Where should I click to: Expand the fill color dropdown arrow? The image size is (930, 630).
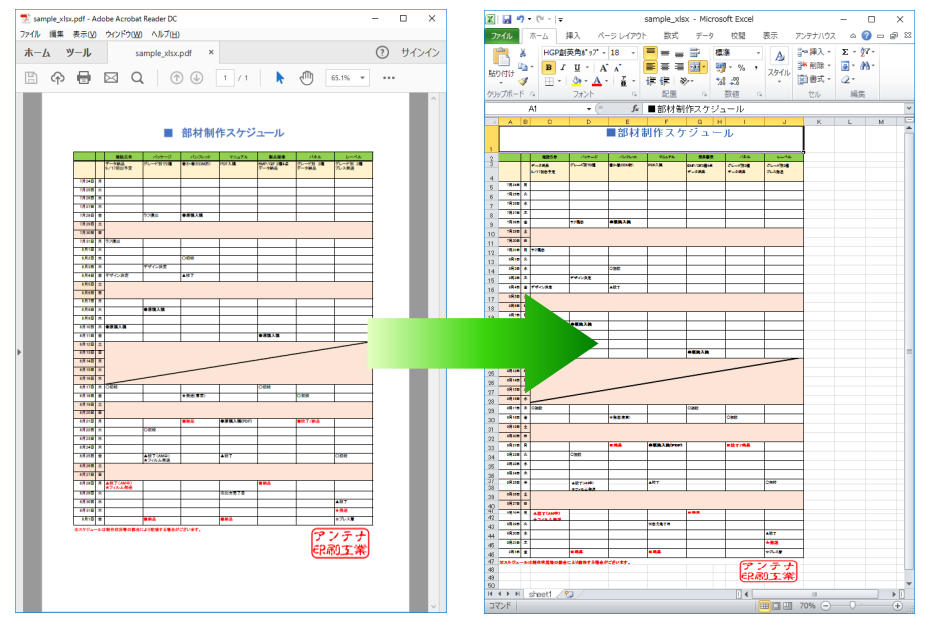click(x=585, y=81)
